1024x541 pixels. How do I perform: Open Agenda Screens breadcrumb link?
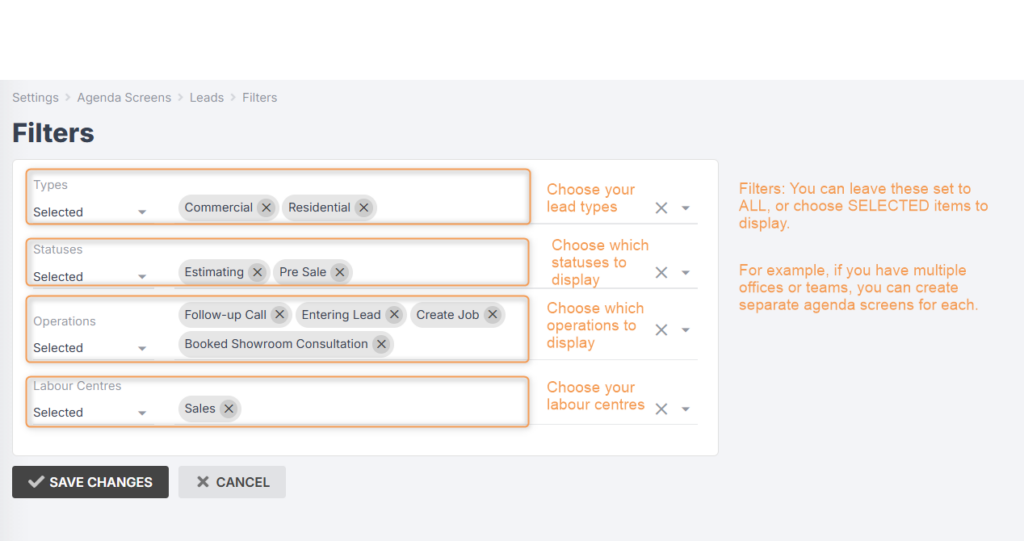coord(124,98)
